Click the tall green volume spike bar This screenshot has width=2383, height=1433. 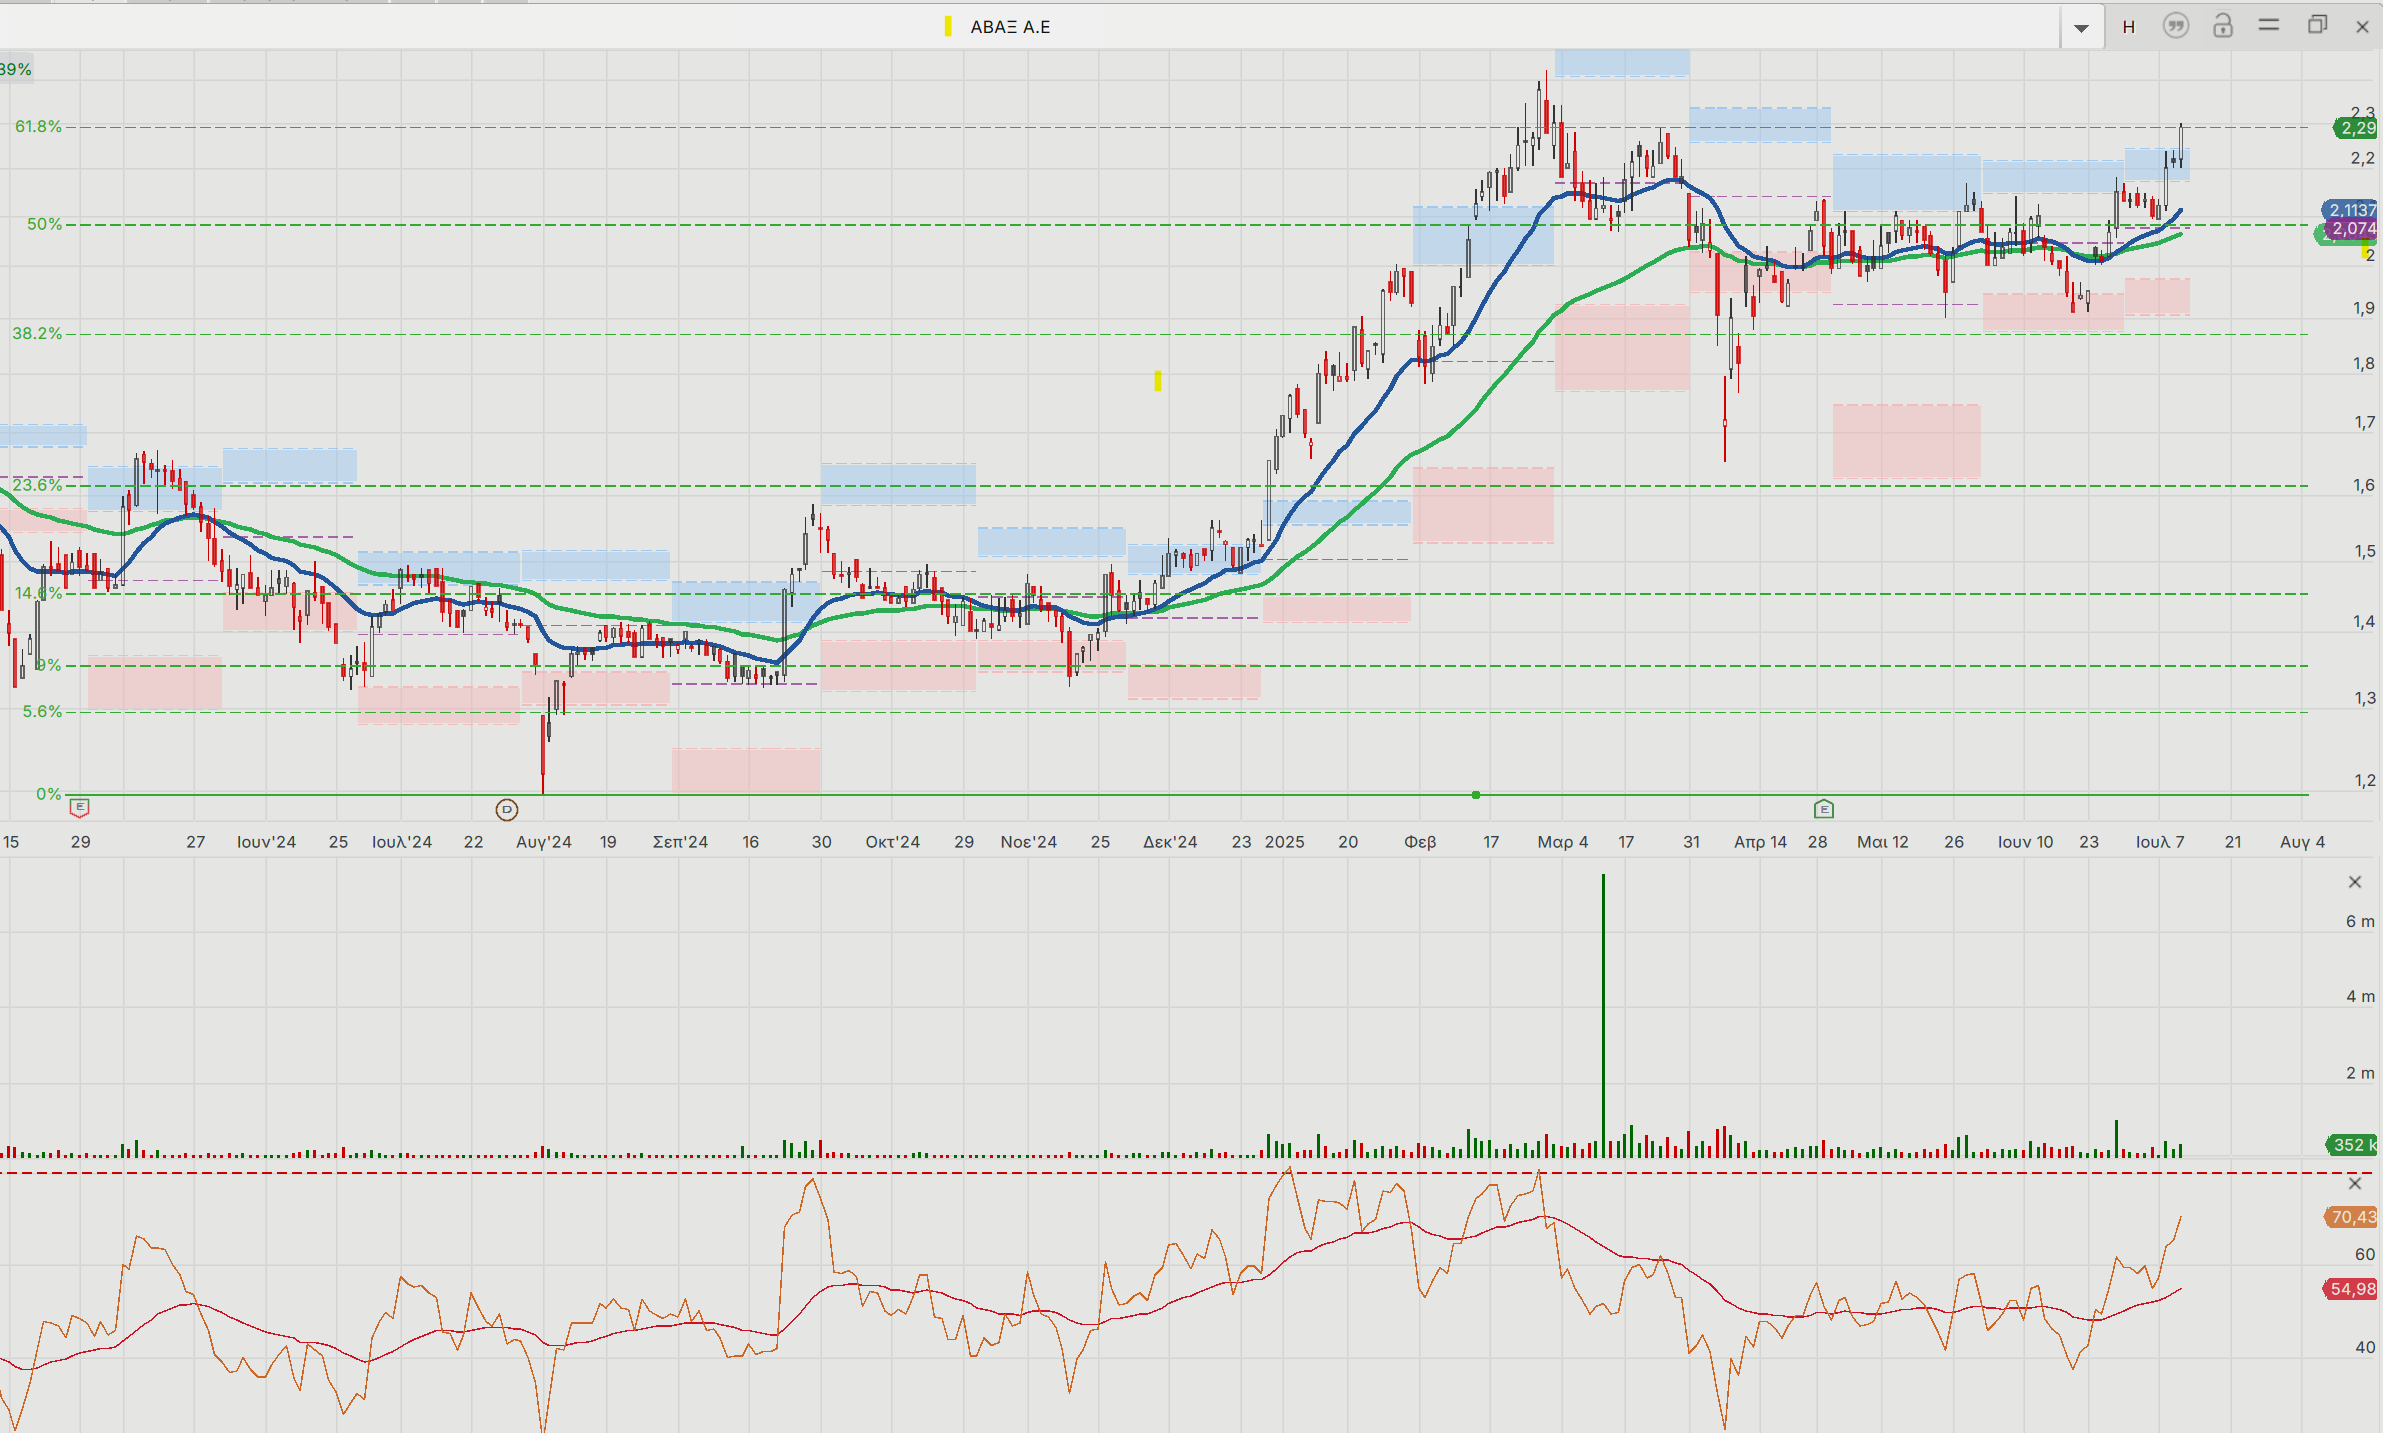(1603, 1015)
